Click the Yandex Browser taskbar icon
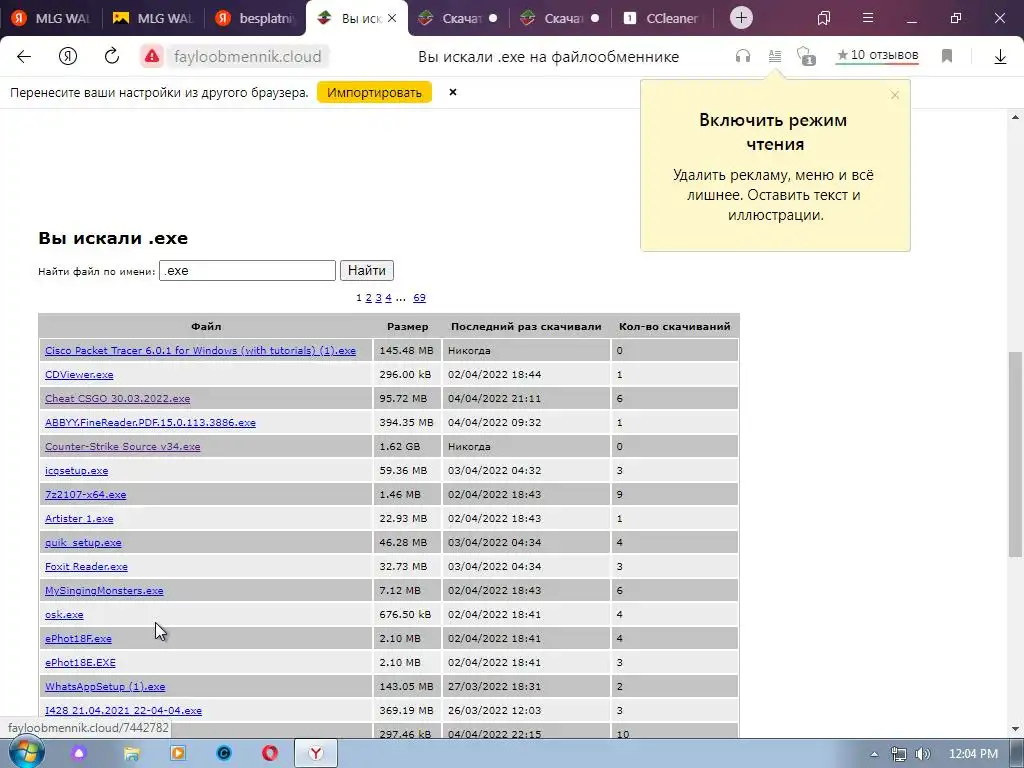Image resolution: width=1024 pixels, height=768 pixels. click(x=316, y=754)
